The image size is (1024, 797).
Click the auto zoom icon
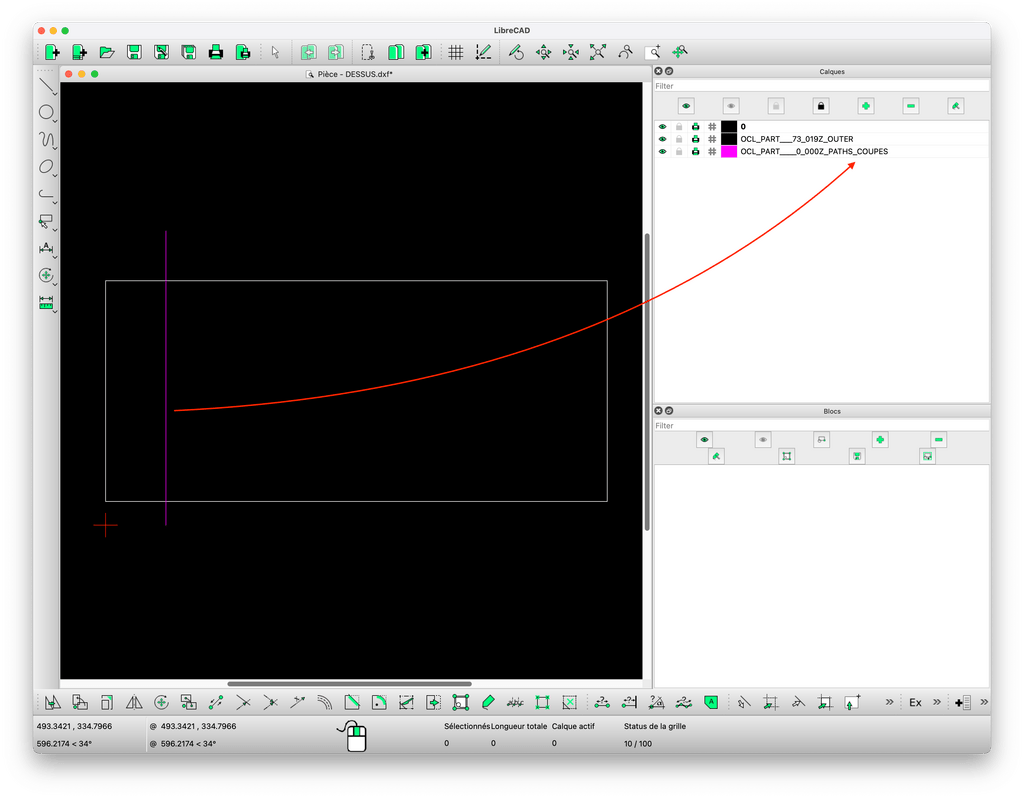pos(598,52)
